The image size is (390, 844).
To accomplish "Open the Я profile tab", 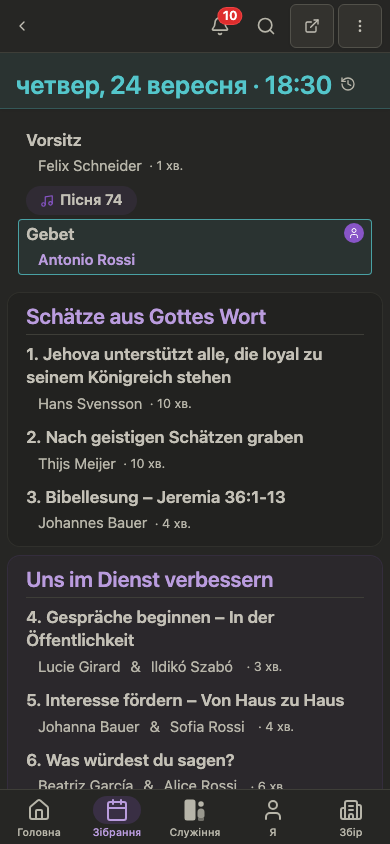I will 273,817.
